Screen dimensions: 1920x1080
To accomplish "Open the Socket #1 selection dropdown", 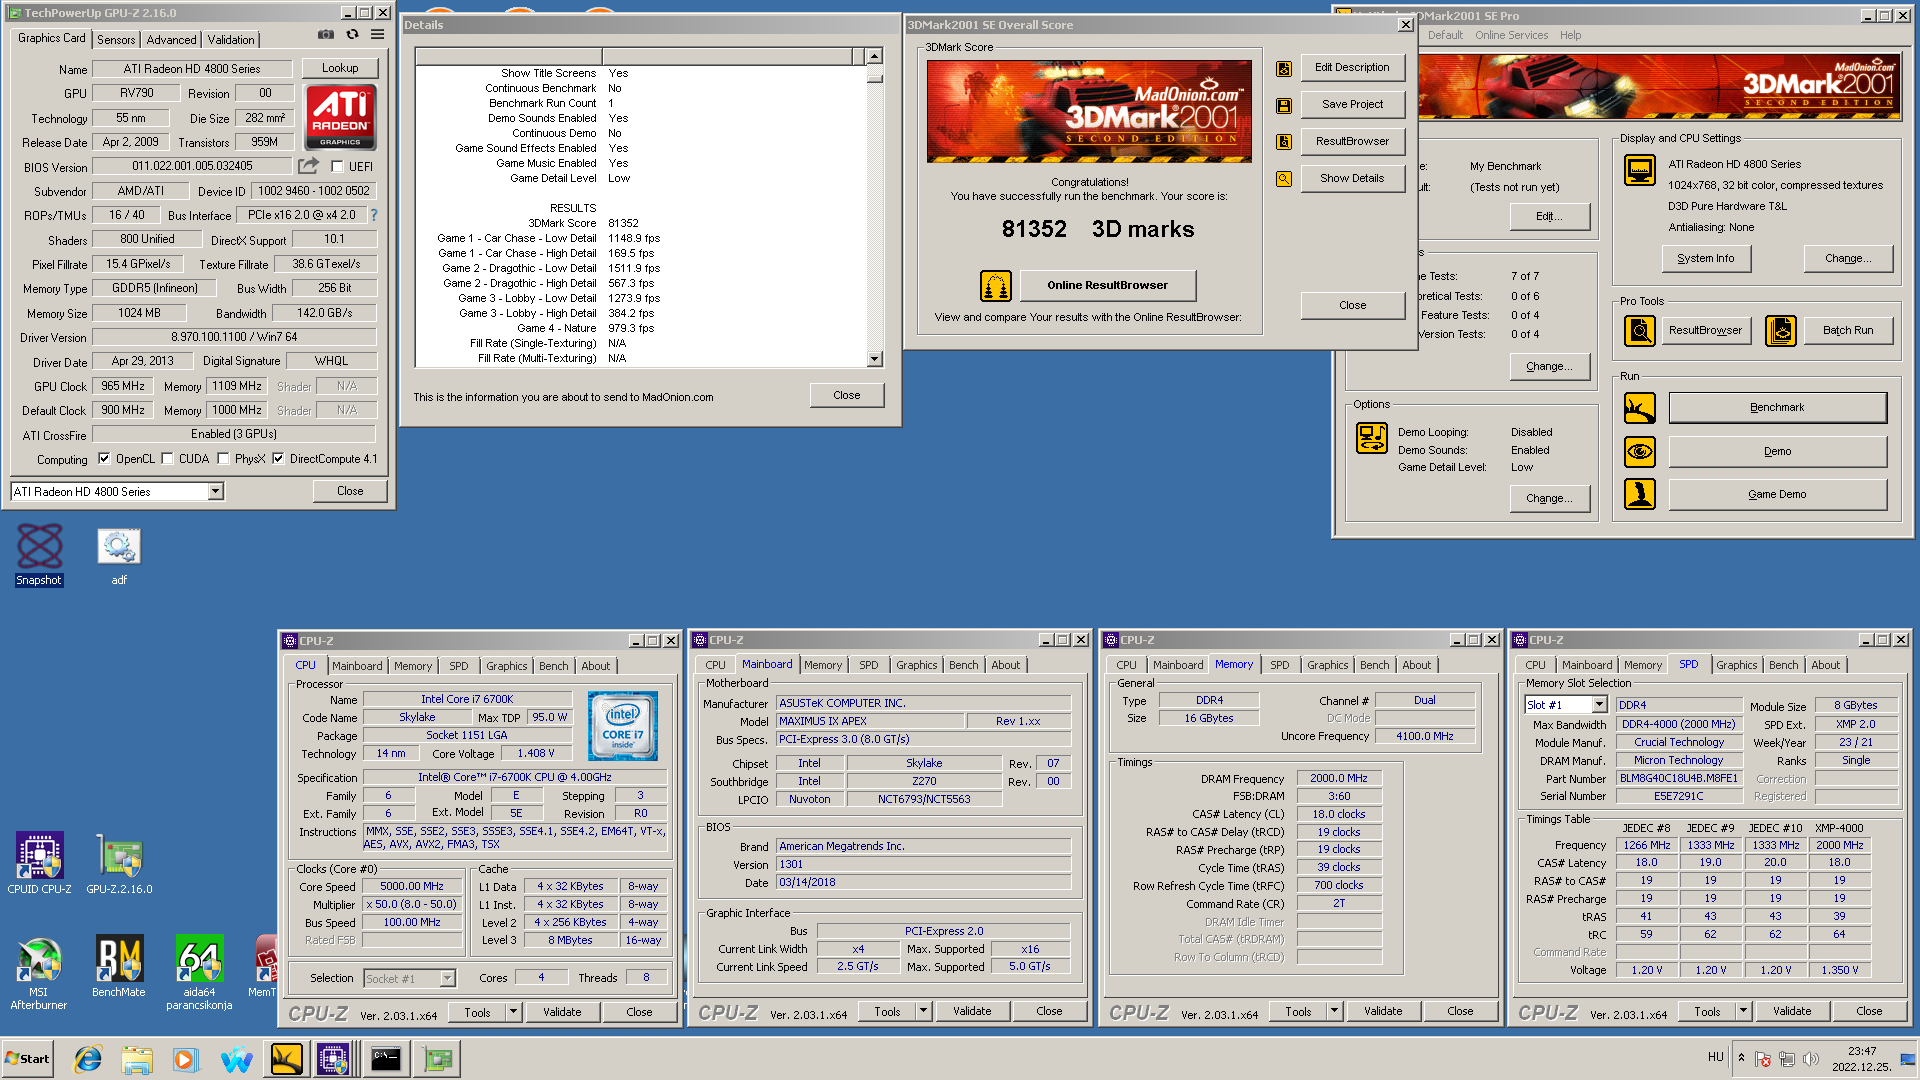I will (x=447, y=978).
